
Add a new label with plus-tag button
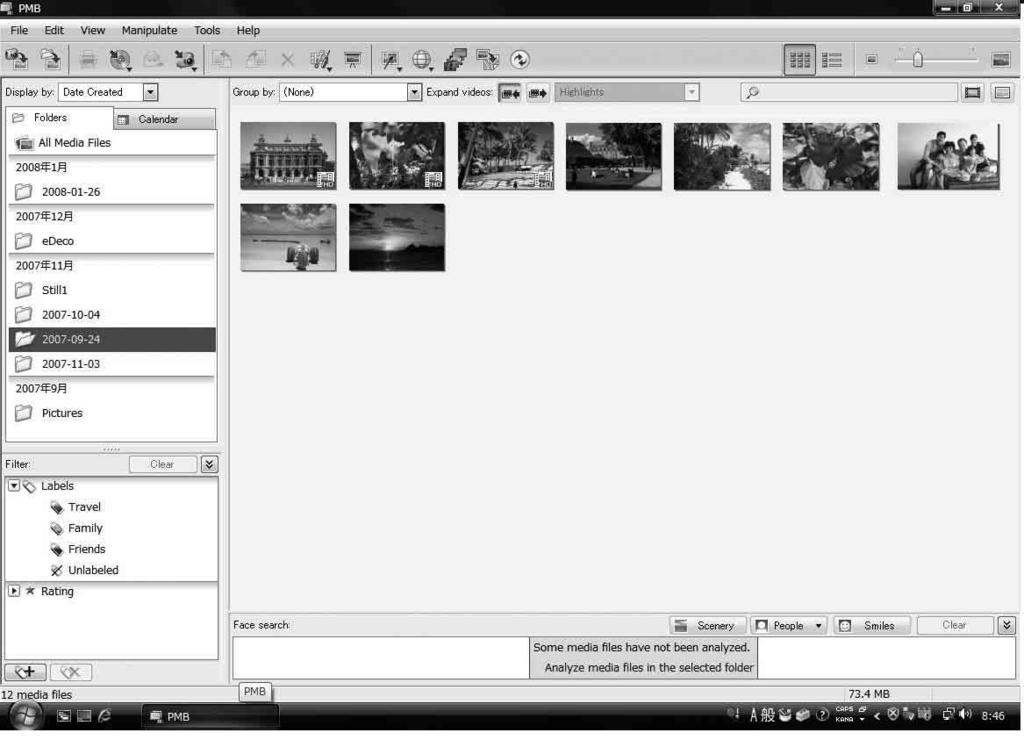(25, 671)
